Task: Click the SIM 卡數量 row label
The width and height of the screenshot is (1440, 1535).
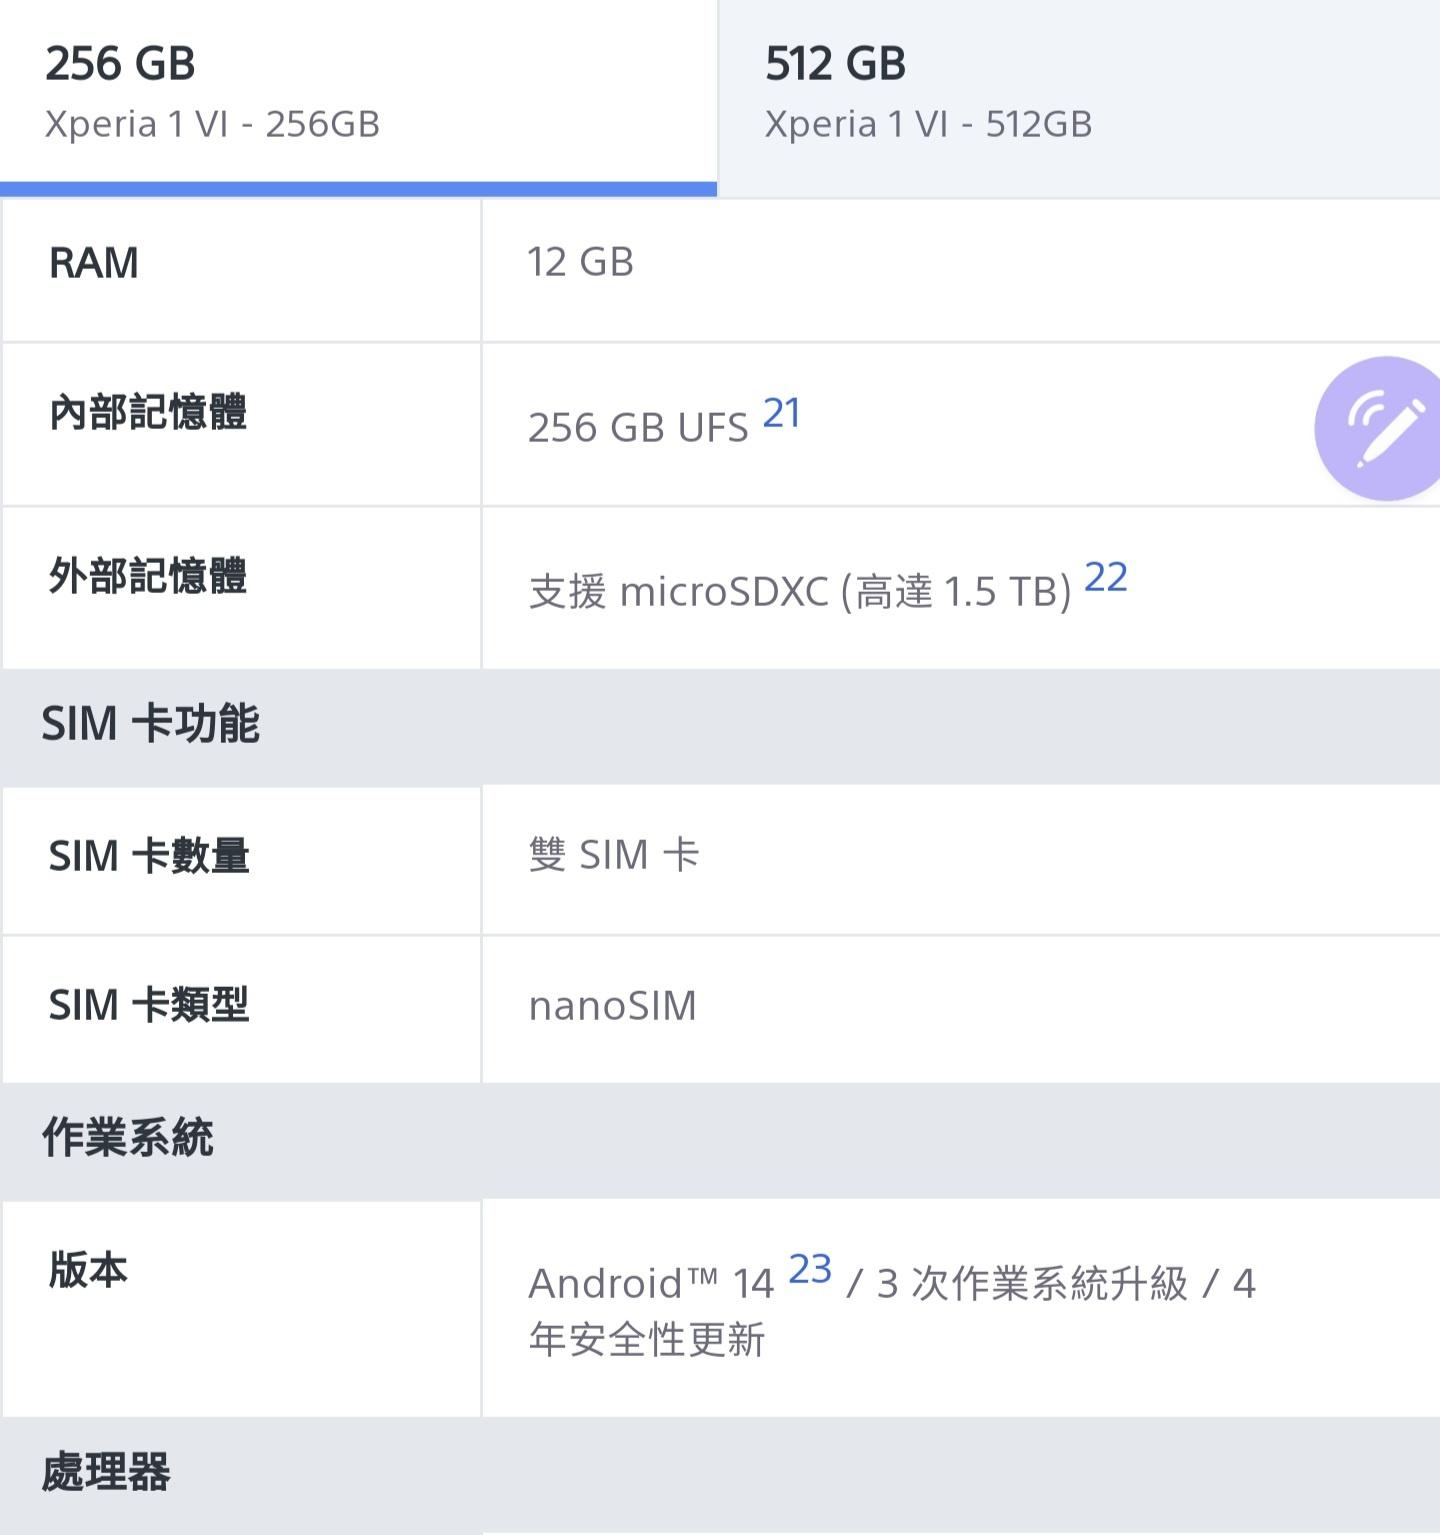Action: pos(148,856)
